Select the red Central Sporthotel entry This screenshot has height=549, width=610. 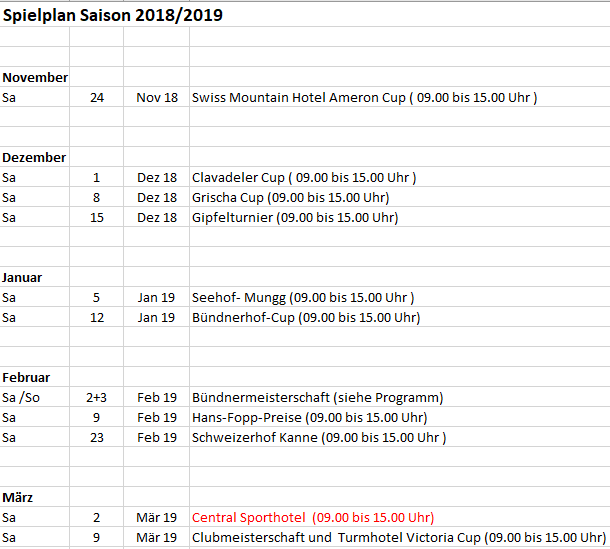pos(313,518)
